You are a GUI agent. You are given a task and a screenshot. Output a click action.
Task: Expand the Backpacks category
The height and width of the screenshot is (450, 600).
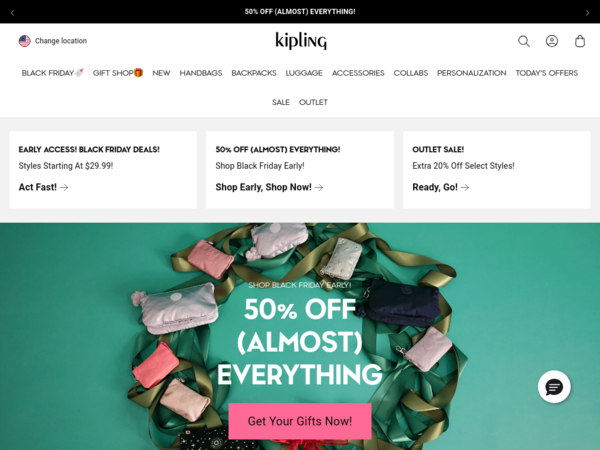click(254, 73)
